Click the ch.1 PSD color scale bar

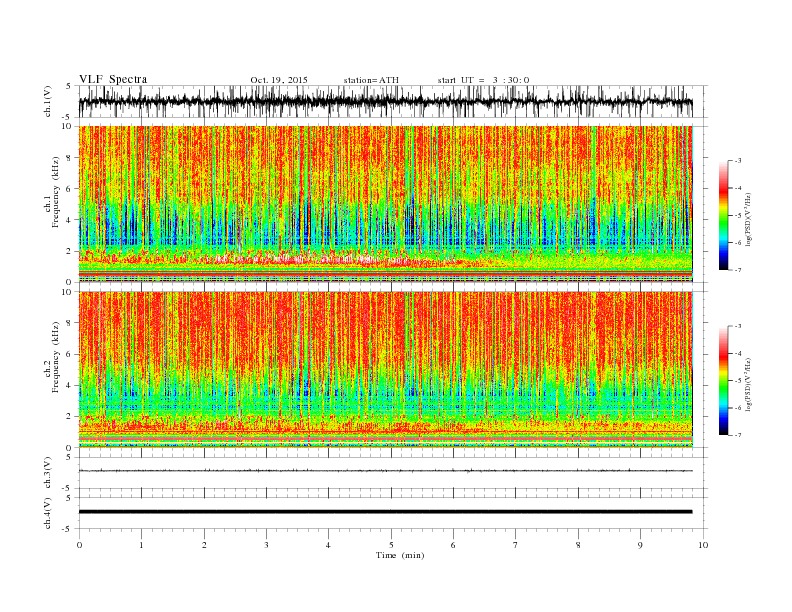pos(723,216)
